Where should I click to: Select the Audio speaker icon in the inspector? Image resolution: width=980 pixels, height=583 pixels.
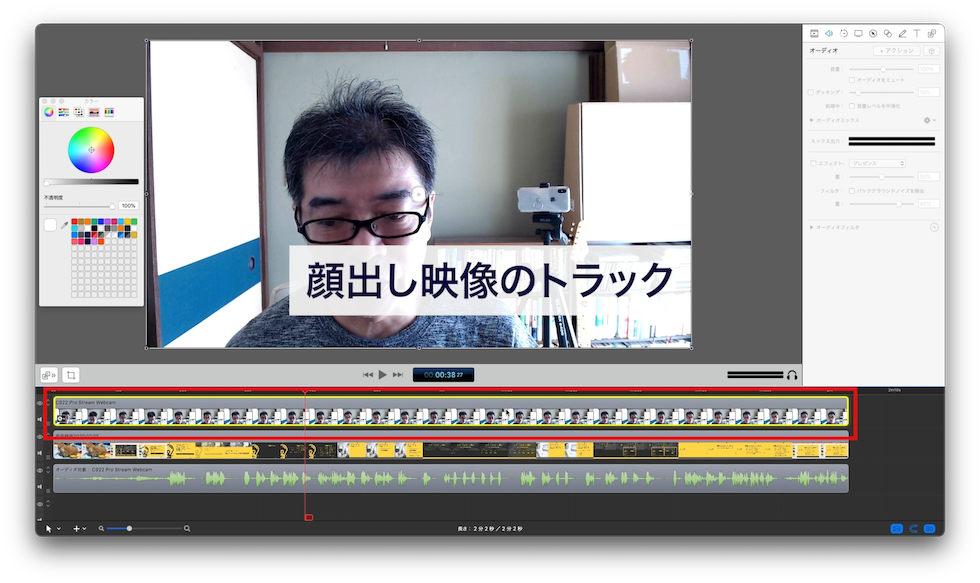[x=829, y=33]
